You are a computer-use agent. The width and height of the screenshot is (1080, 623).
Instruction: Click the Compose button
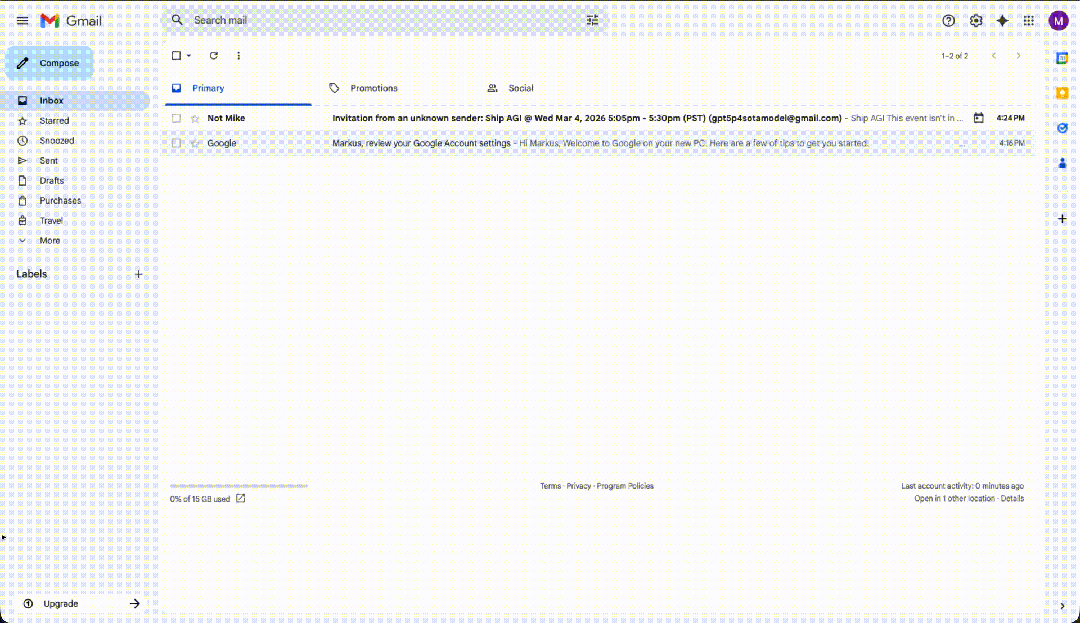[50, 63]
